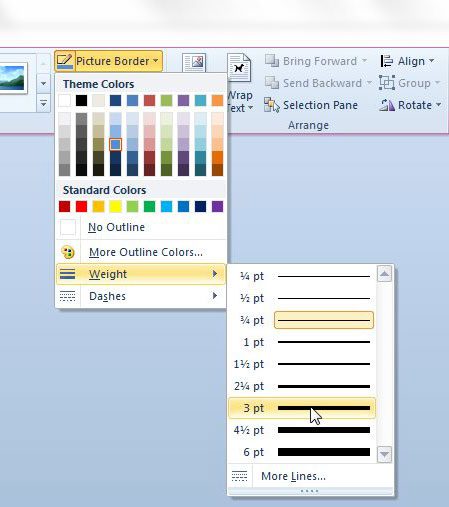Image resolution: width=449 pixels, height=507 pixels.
Task: Select the landscape picture style thumbnail
Action: (13, 78)
